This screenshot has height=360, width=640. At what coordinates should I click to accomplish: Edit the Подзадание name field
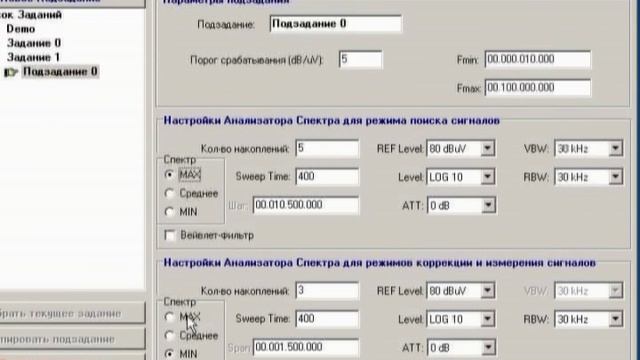336,24
